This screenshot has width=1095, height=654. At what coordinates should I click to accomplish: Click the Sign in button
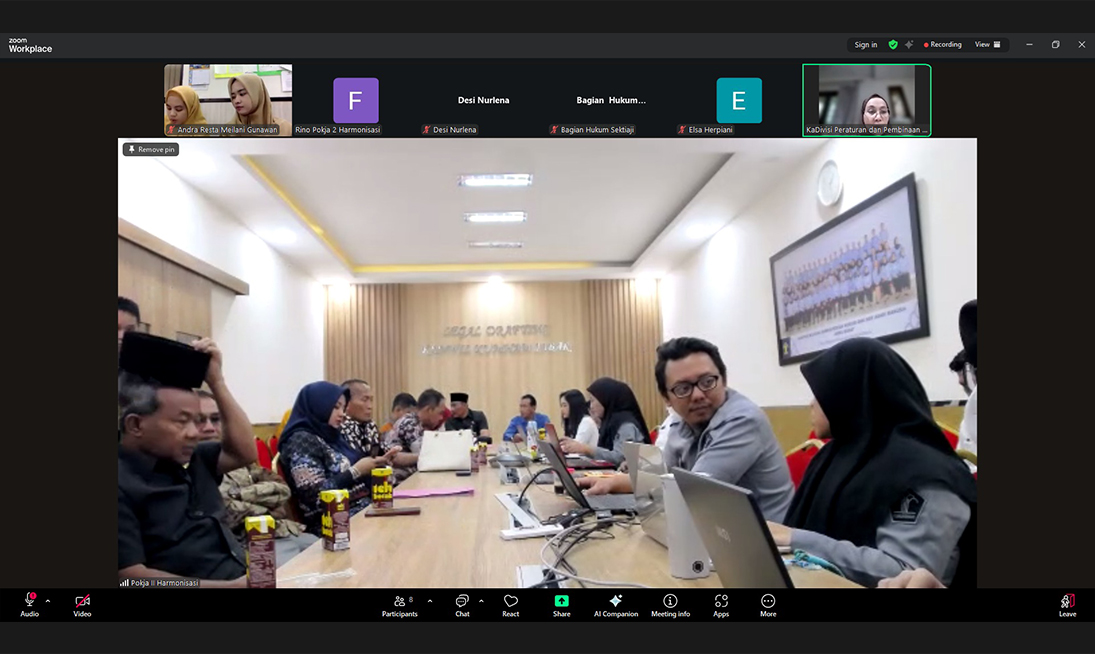coord(865,45)
